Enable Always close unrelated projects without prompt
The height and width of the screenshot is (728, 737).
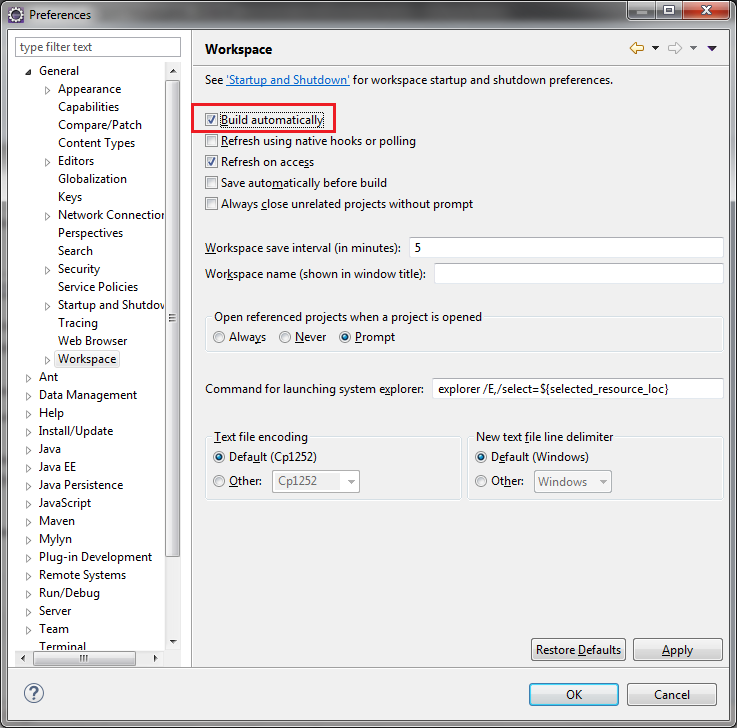[211, 204]
